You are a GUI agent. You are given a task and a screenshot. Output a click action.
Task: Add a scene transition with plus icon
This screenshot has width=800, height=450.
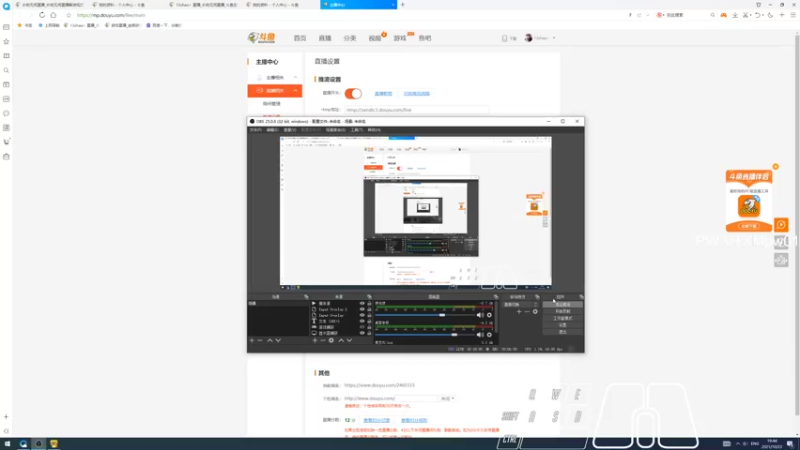519,312
